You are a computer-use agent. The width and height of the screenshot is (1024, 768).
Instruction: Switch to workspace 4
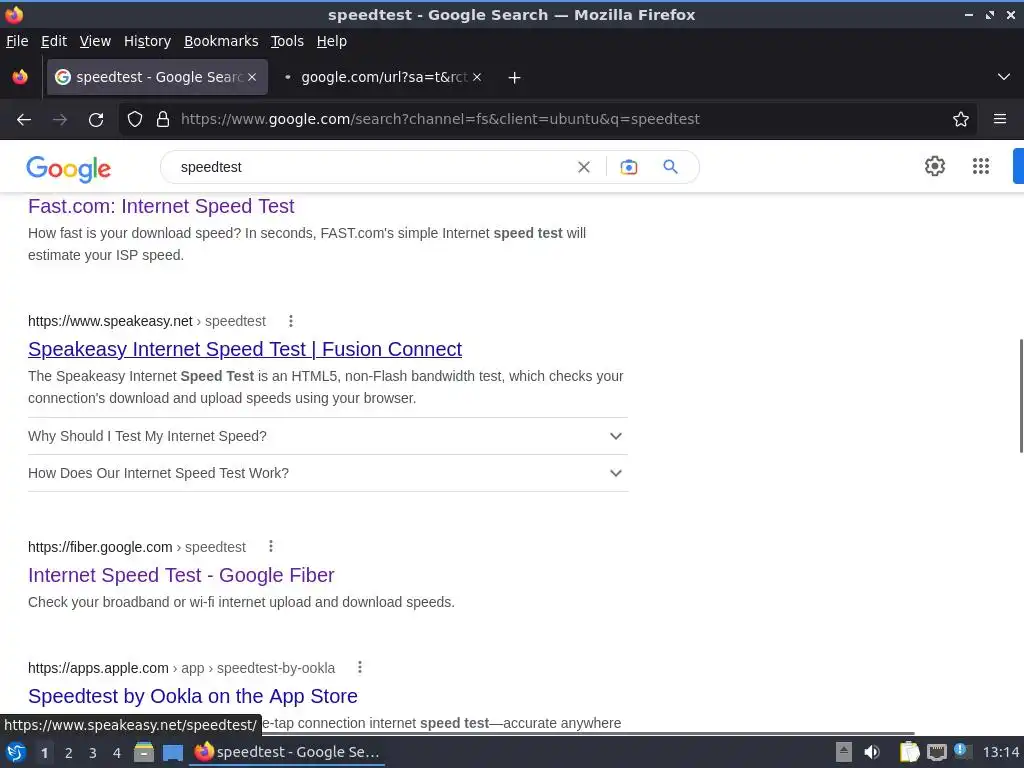pos(117,753)
